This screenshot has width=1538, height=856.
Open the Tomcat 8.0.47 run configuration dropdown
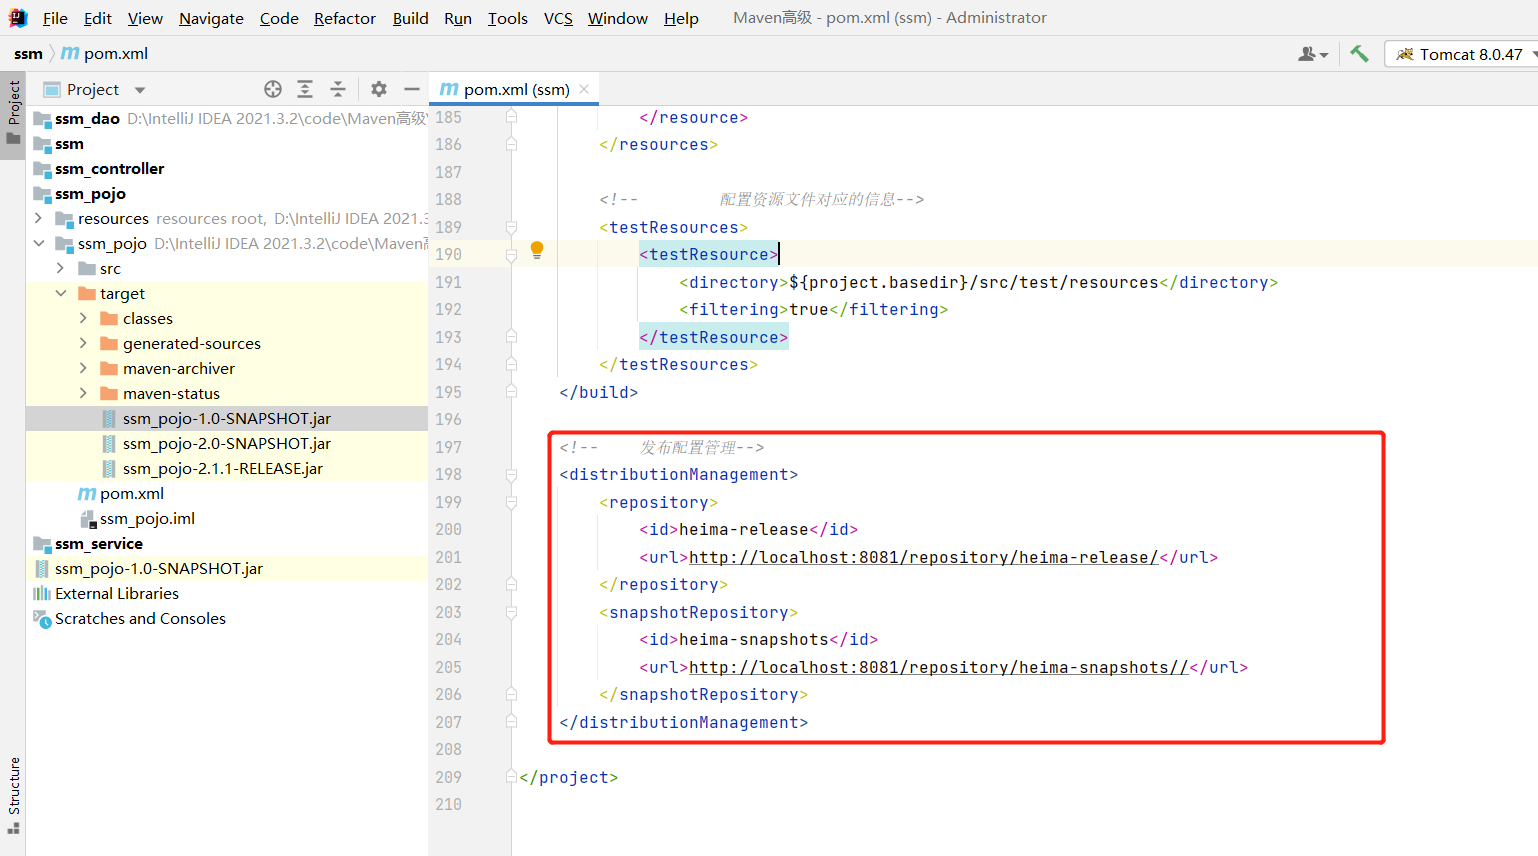[1464, 54]
